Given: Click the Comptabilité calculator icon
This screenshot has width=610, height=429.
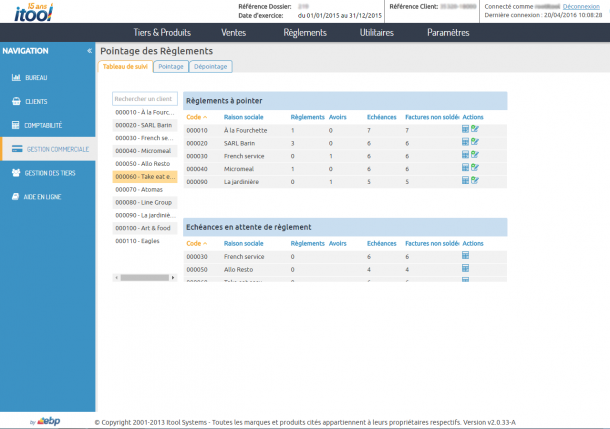Looking at the screenshot, I should (16, 125).
